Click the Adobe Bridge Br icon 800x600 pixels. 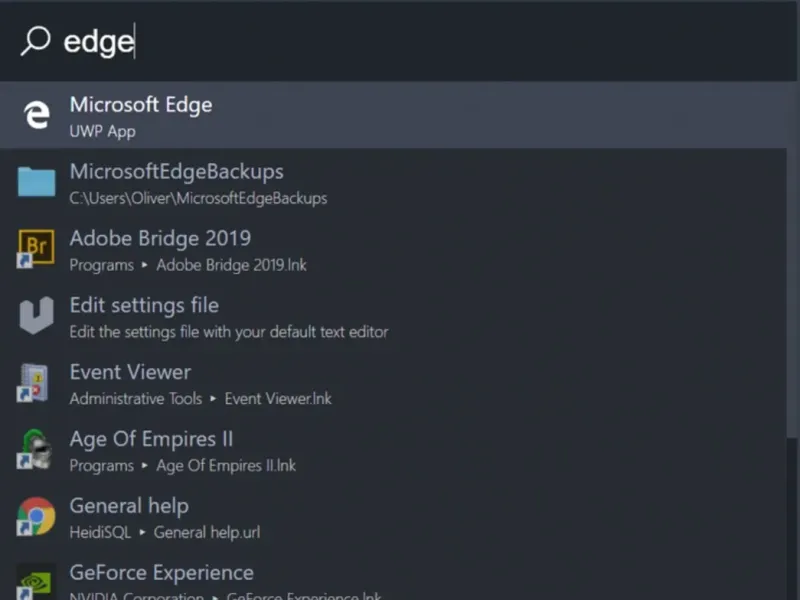pos(36,248)
